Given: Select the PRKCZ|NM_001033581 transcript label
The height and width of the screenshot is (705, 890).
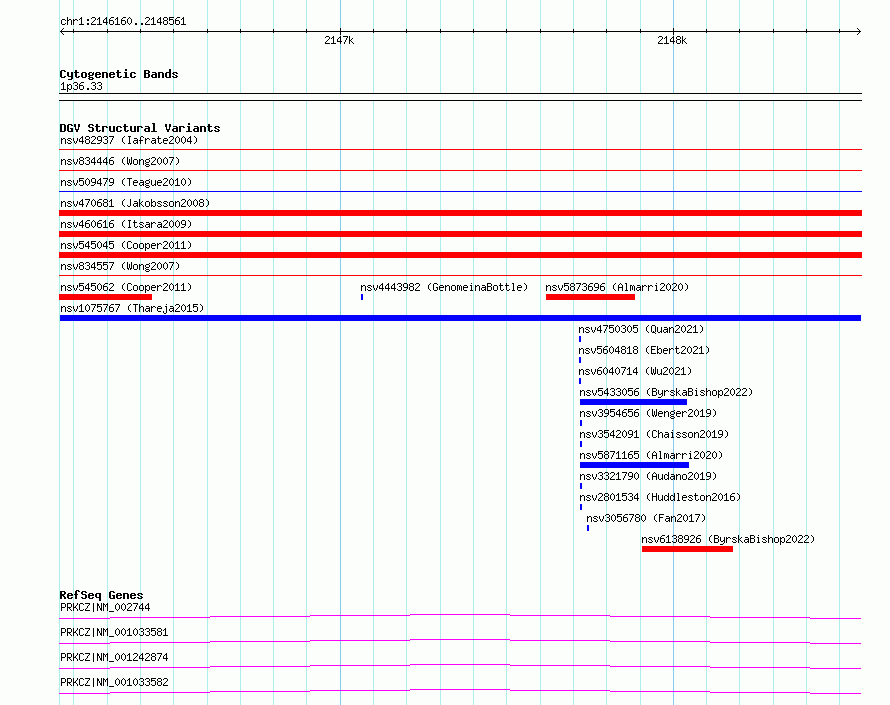Looking at the screenshot, I should point(114,632).
